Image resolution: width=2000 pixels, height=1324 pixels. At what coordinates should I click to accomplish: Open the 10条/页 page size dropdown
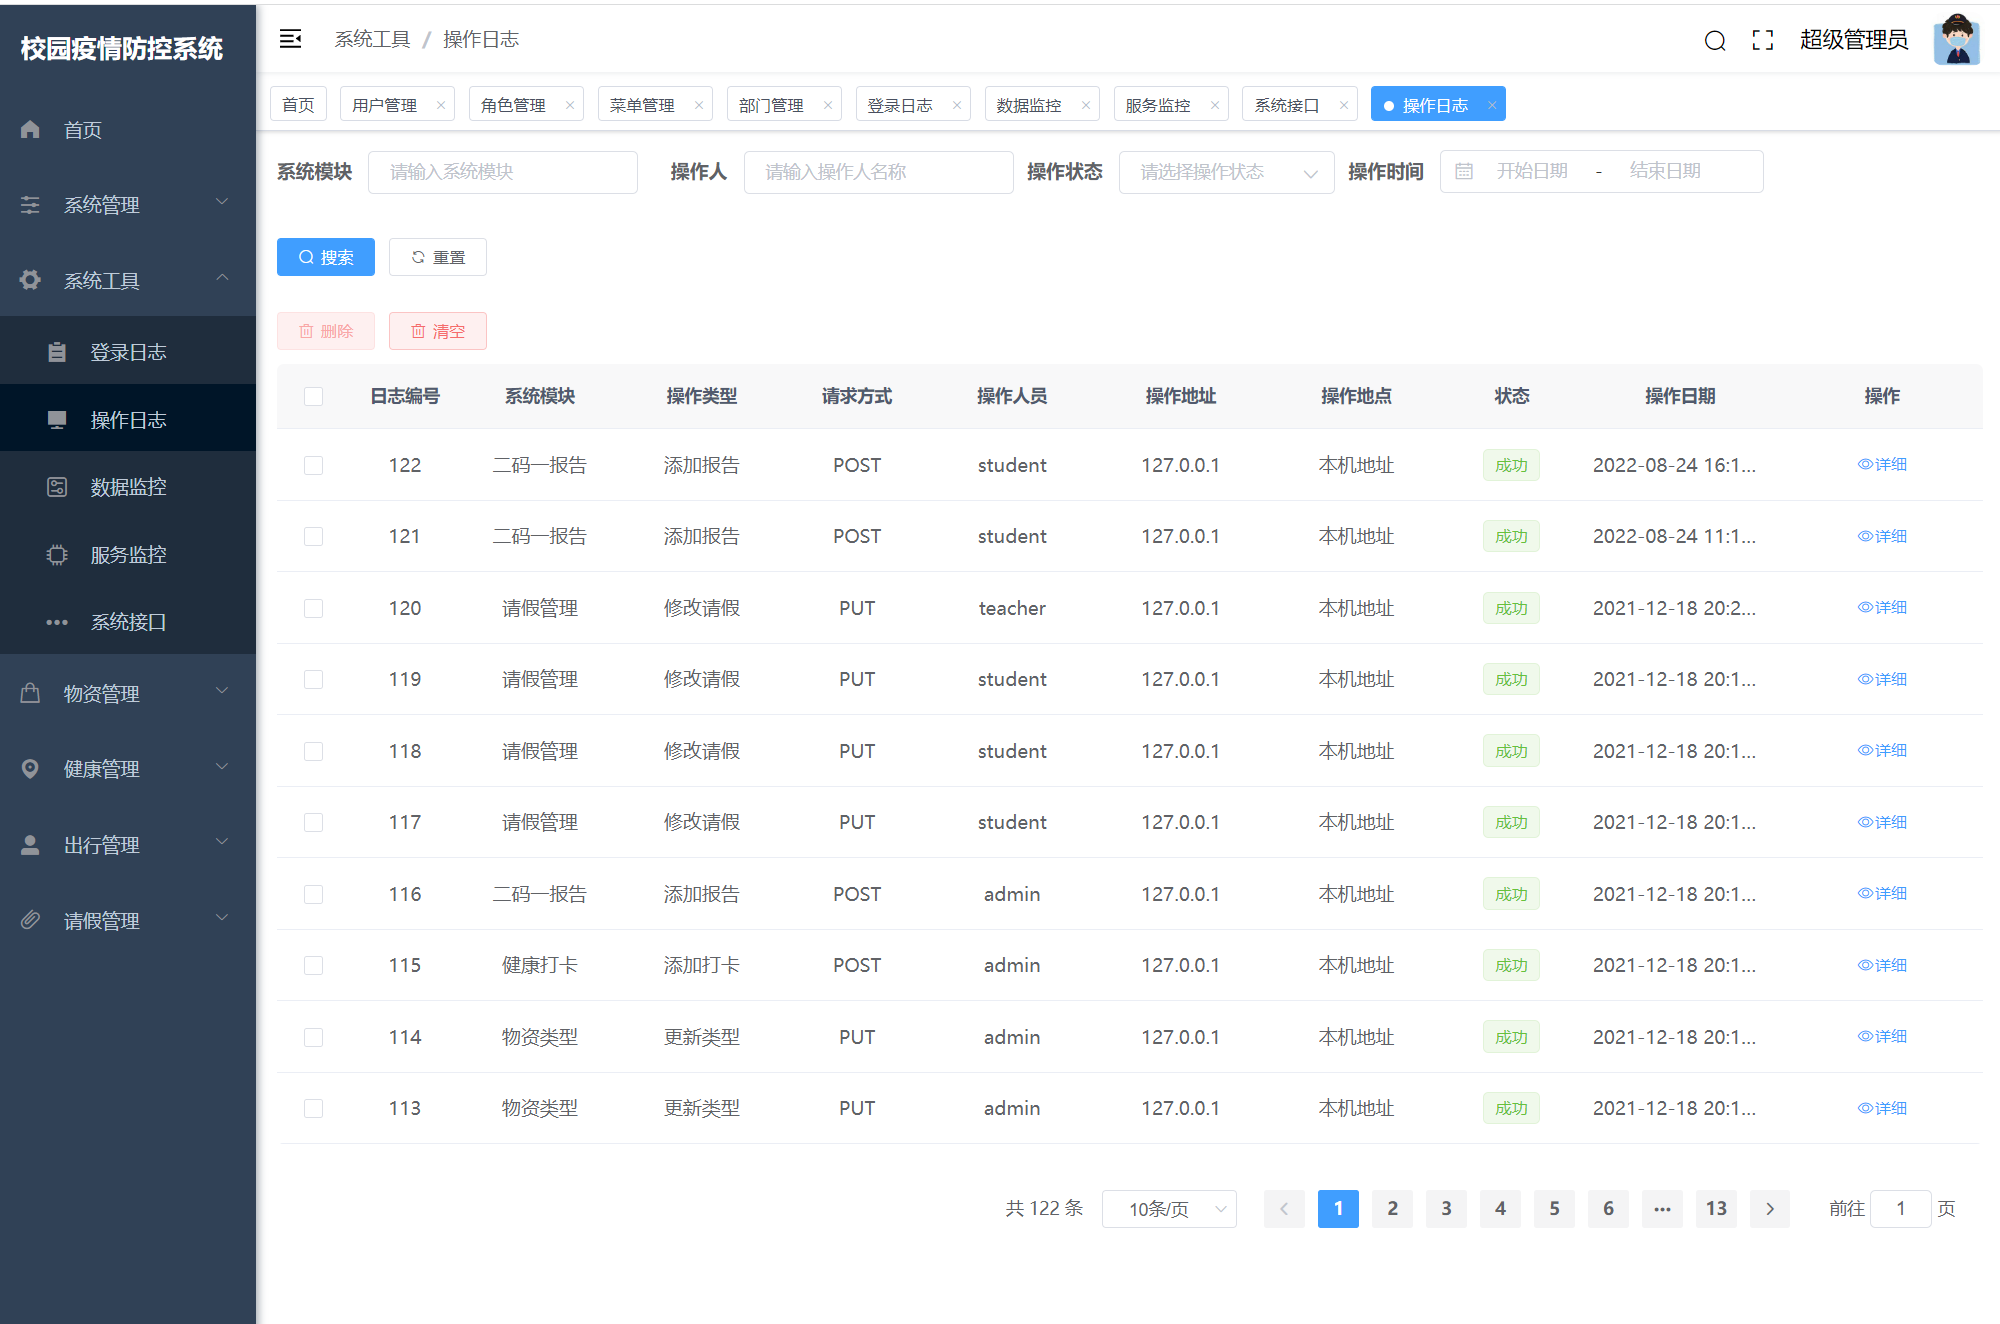1168,1209
